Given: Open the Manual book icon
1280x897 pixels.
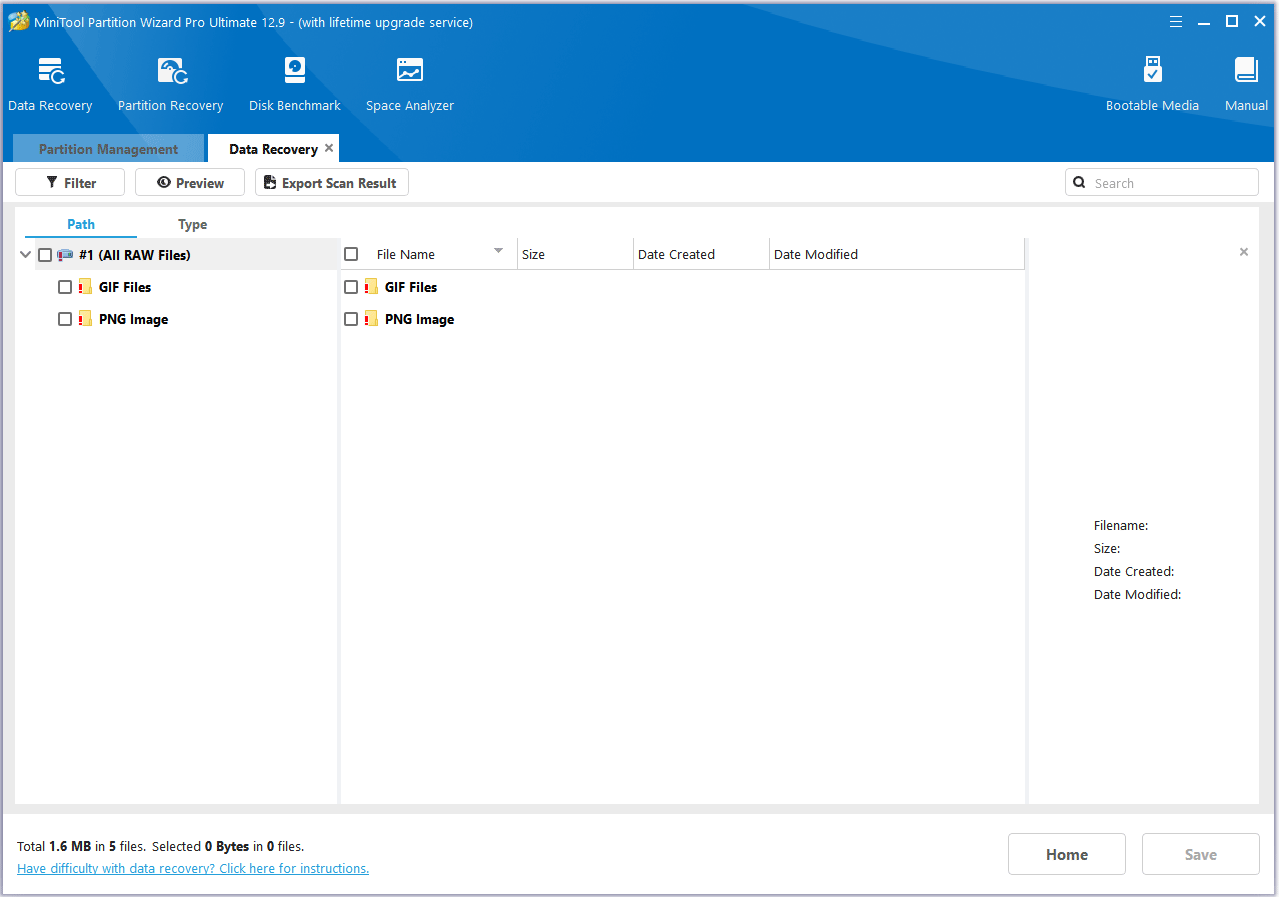Looking at the screenshot, I should click(1246, 70).
